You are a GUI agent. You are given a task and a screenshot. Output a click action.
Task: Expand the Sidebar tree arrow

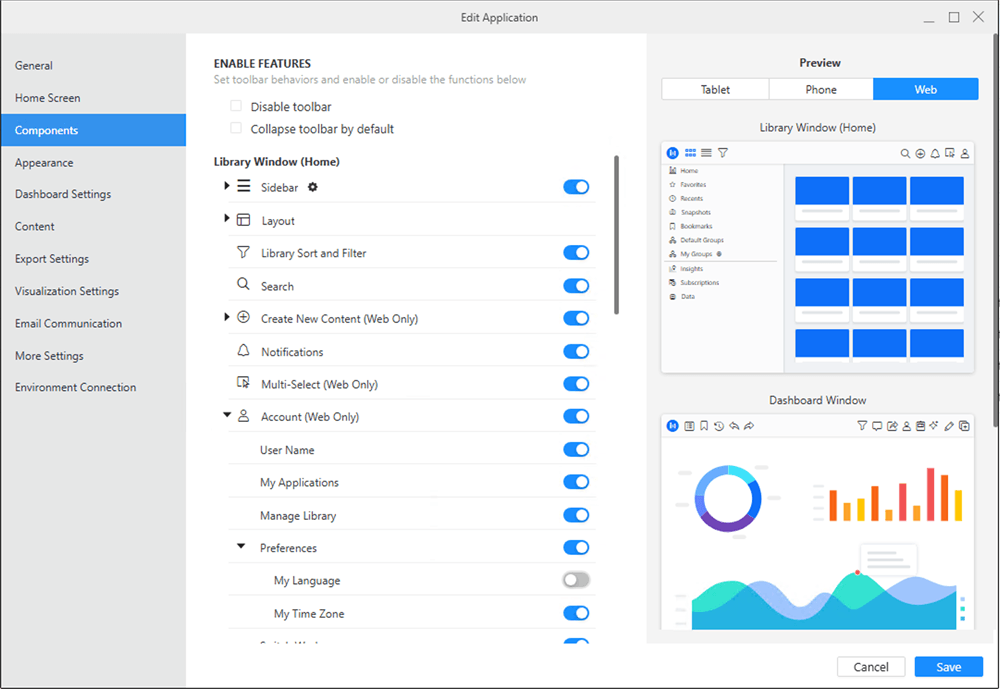[228, 186]
